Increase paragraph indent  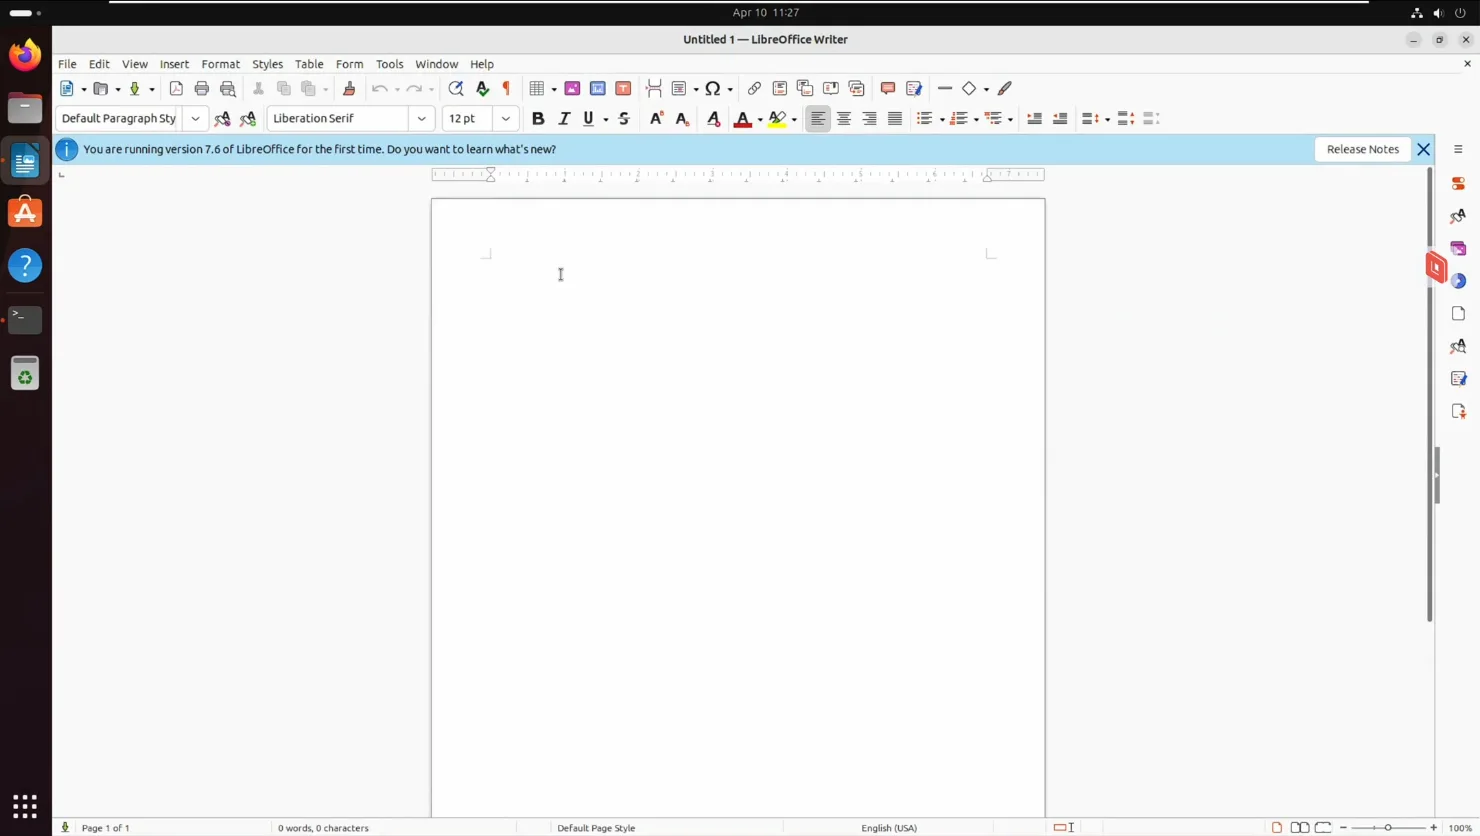coord(1035,119)
